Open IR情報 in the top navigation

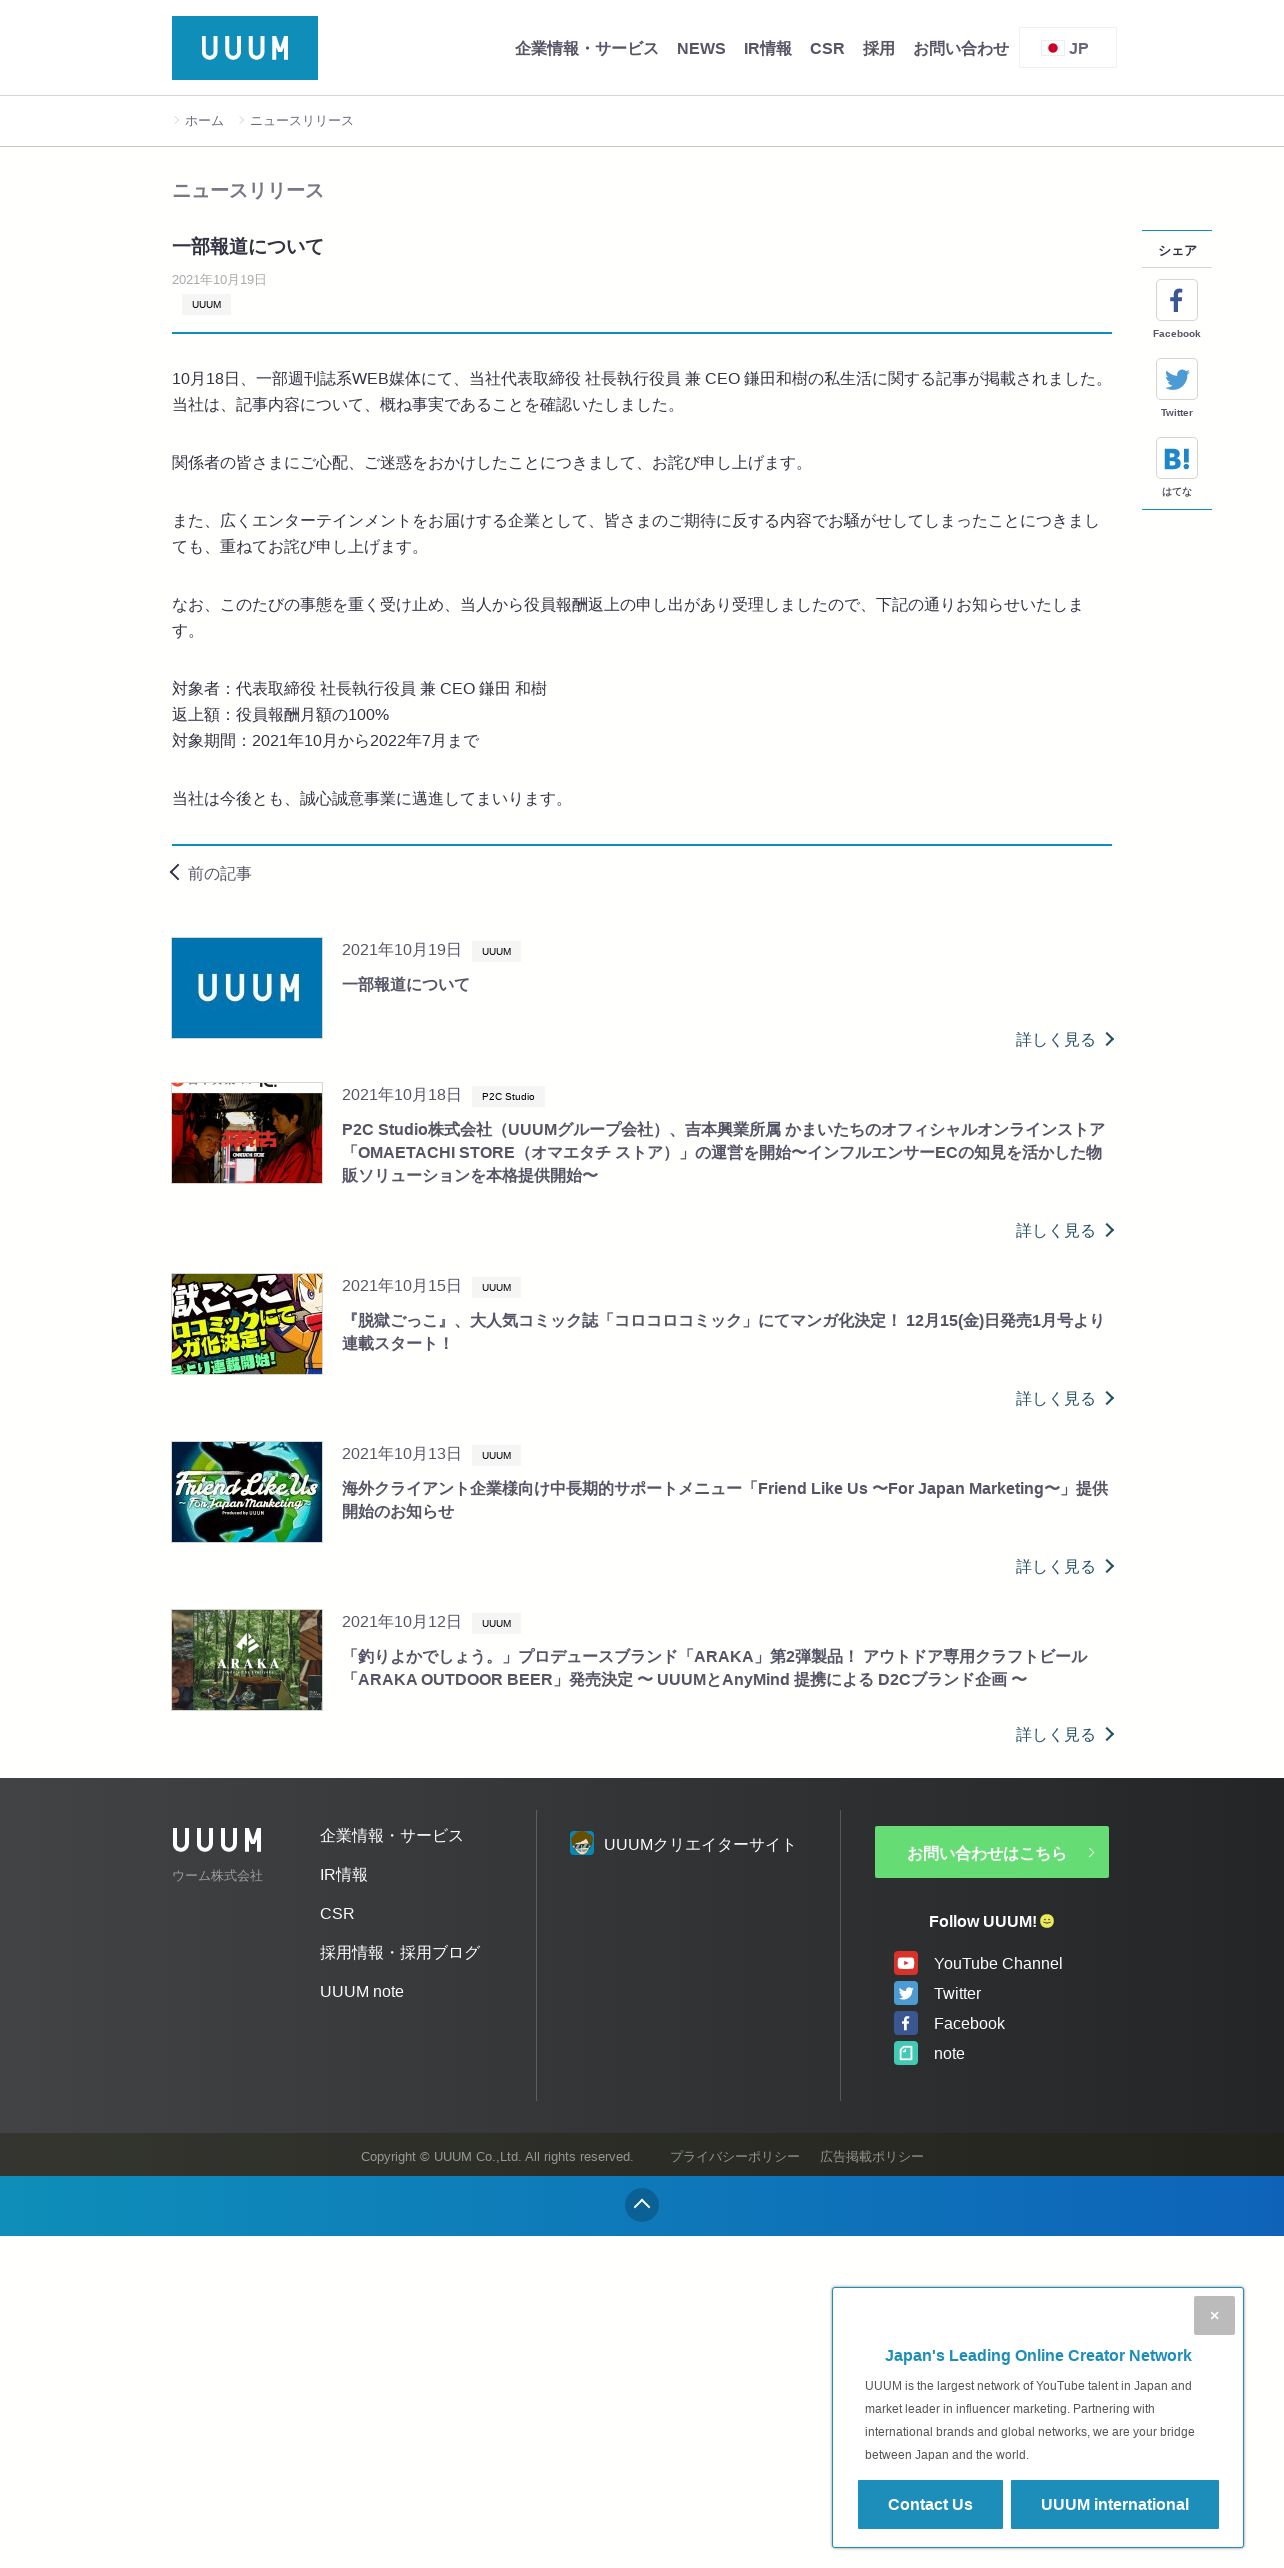(x=767, y=48)
